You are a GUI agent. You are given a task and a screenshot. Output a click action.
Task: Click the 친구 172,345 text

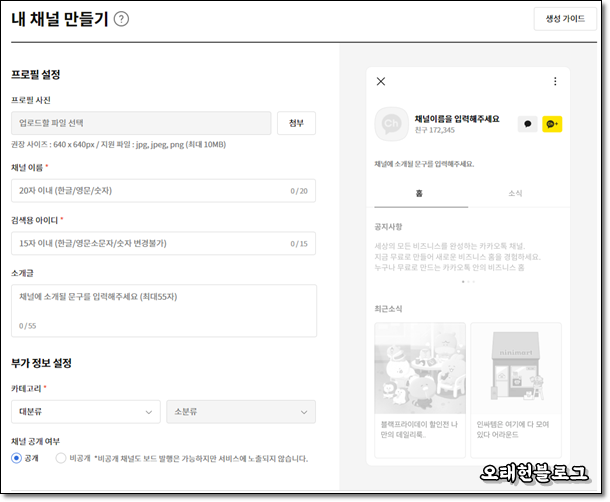pos(435,130)
